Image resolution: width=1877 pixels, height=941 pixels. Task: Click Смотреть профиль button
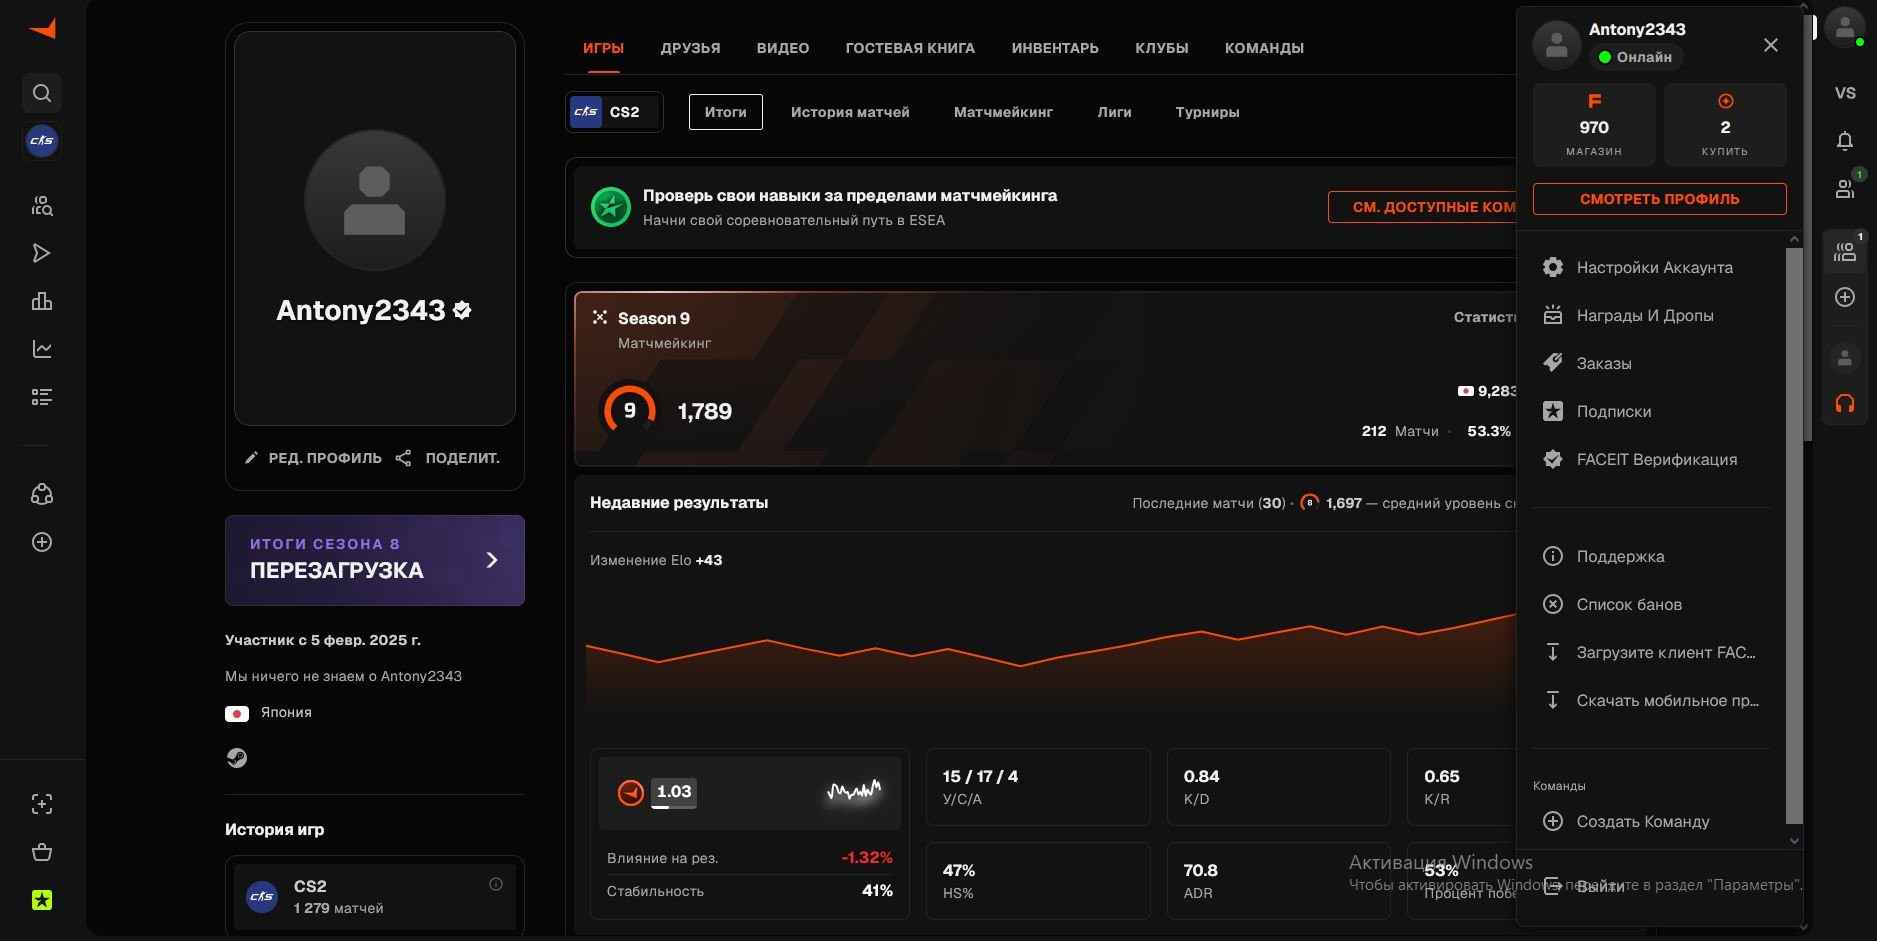[1659, 199]
